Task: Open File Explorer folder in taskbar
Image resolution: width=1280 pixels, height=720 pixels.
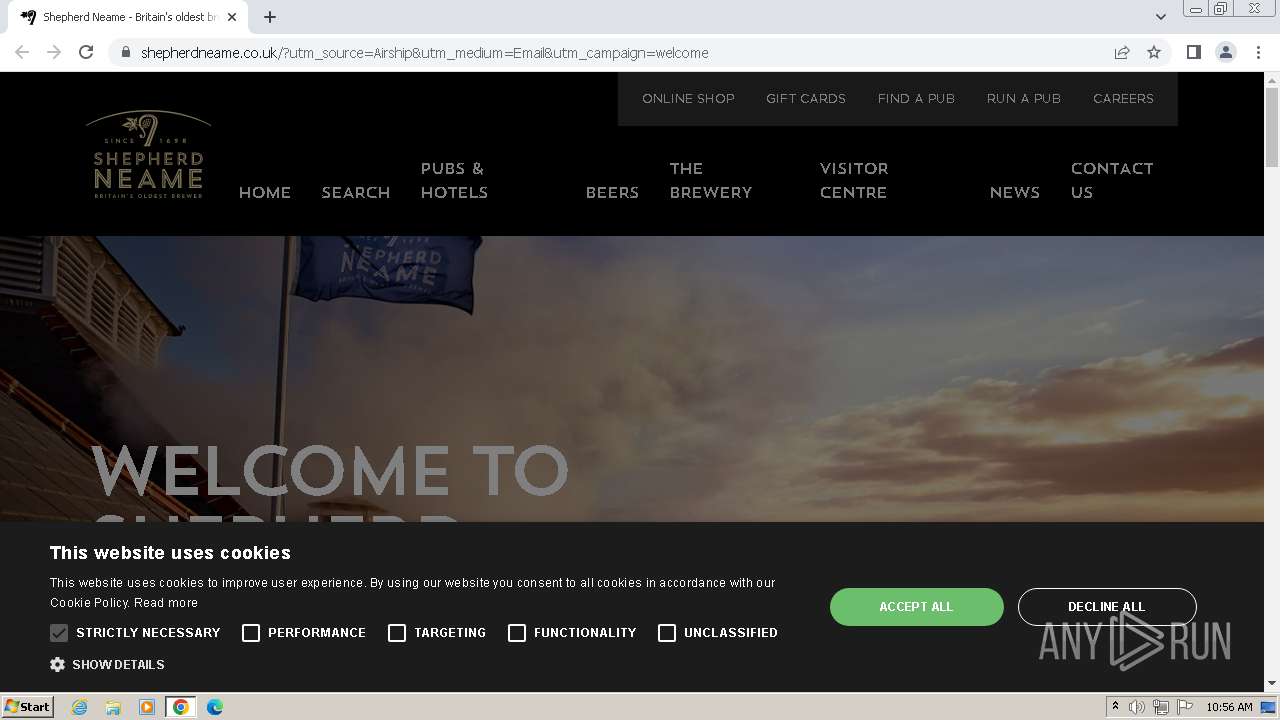Action: click(113, 707)
